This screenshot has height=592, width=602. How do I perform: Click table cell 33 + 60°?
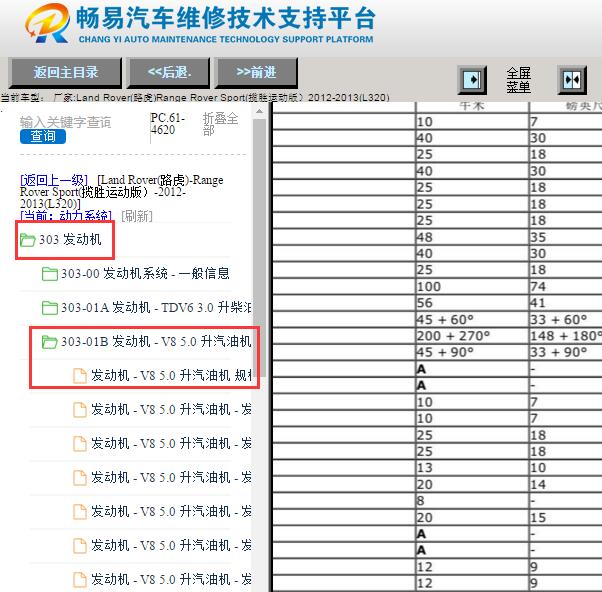565,319
